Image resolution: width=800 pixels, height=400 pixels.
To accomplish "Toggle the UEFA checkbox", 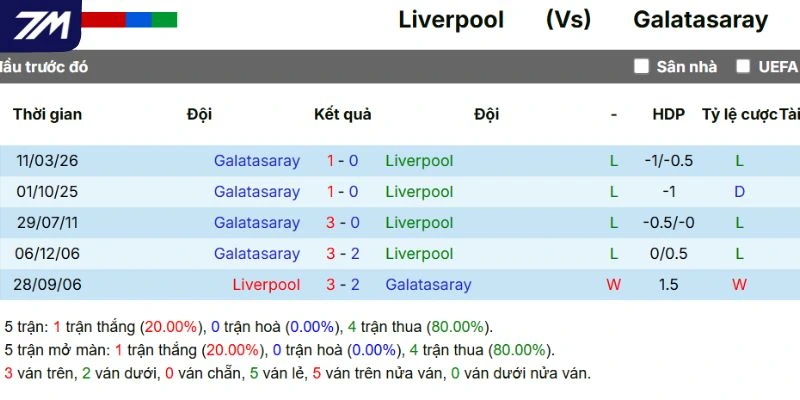I will 743,67.
